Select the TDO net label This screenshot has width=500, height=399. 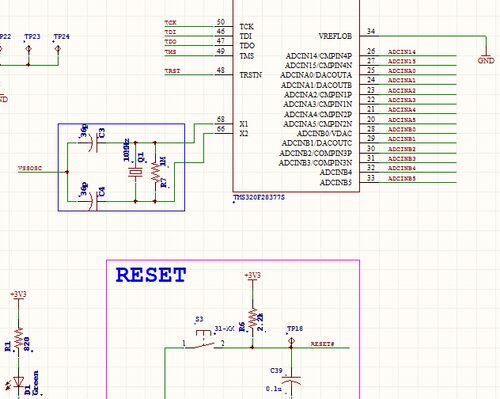click(170, 42)
